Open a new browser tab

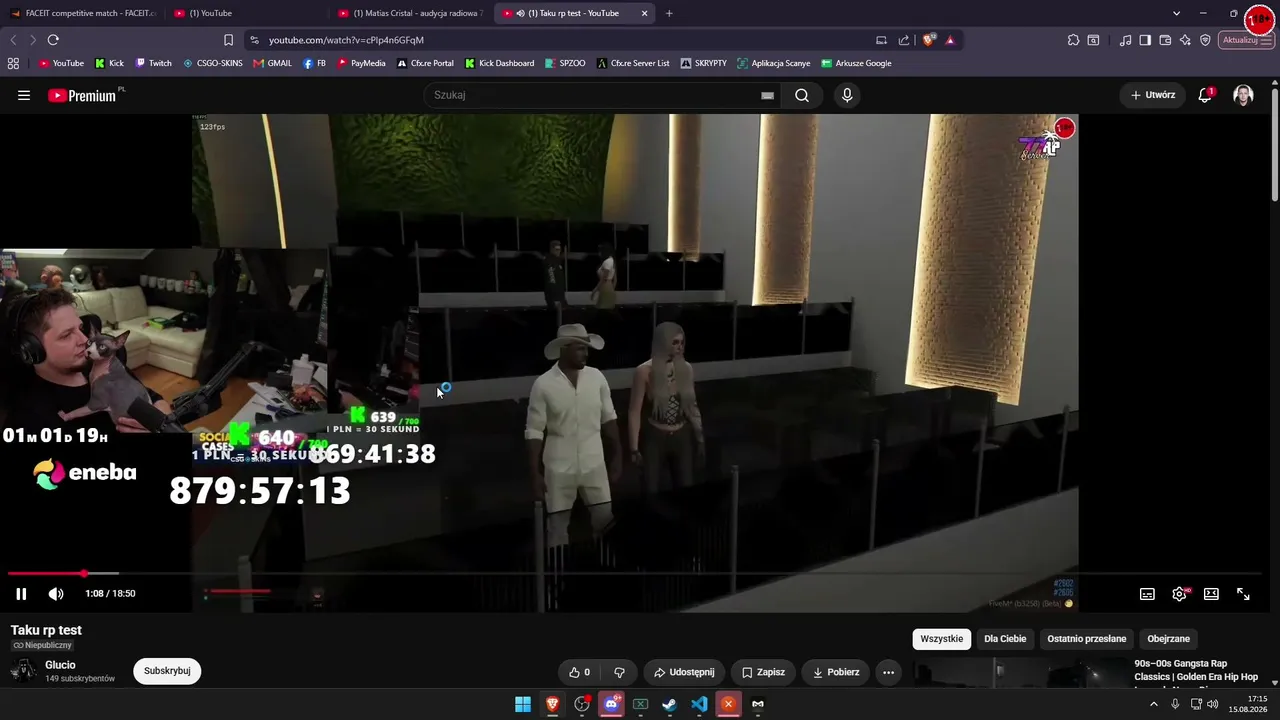coord(669,13)
